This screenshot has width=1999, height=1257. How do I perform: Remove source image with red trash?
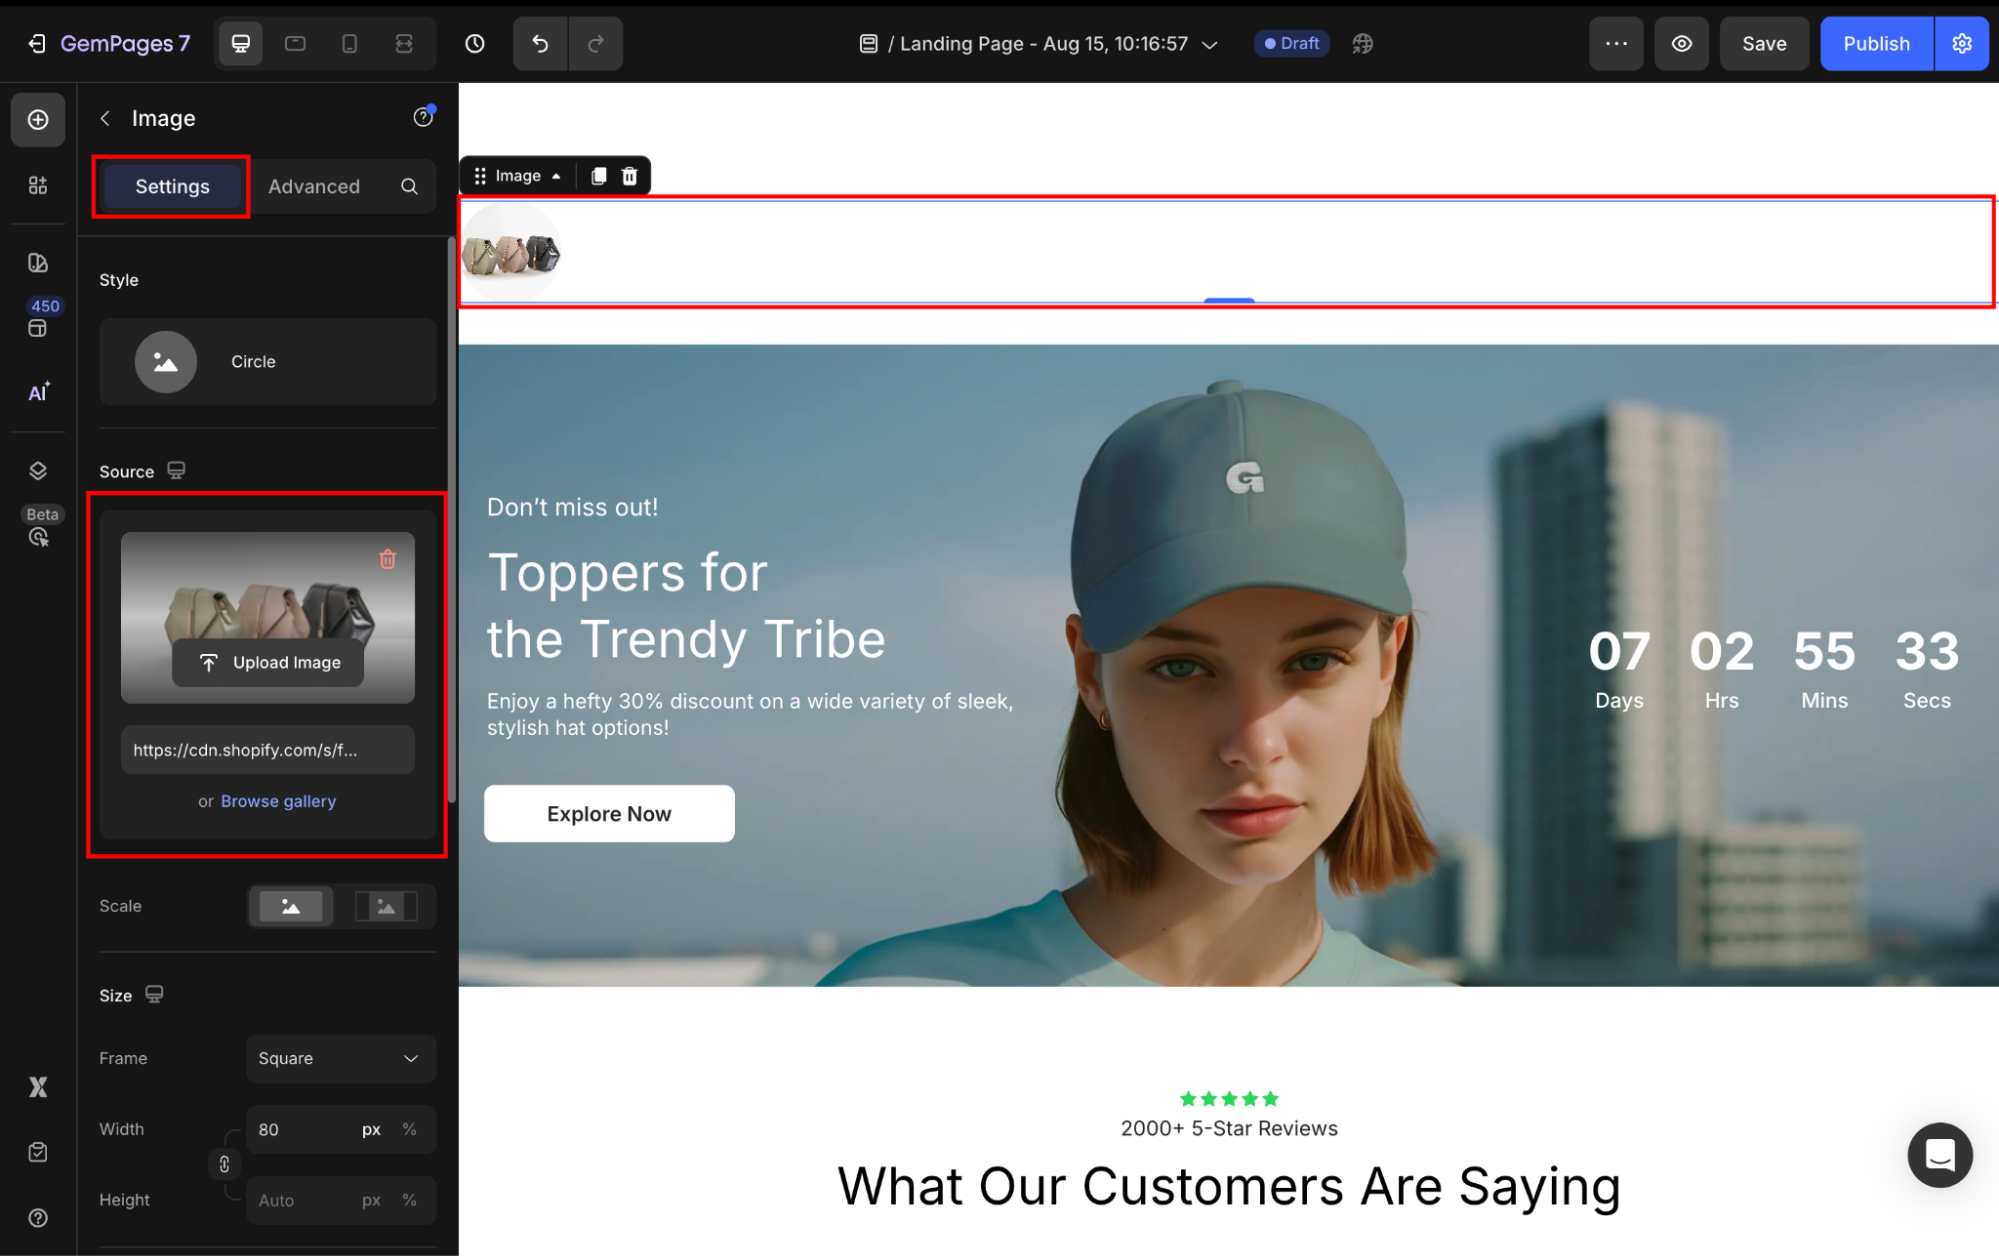click(388, 559)
